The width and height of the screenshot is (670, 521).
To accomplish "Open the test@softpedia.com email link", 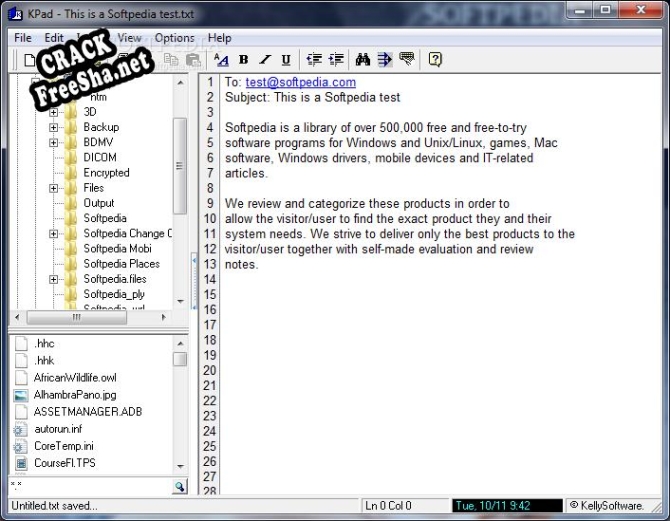I will point(300,82).
